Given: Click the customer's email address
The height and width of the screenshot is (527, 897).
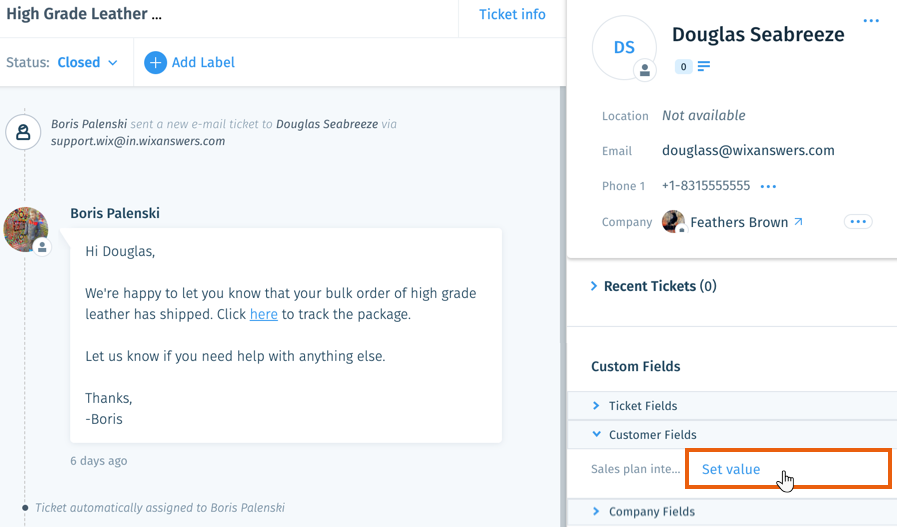Looking at the screenshot, I should tap(748, 150).
